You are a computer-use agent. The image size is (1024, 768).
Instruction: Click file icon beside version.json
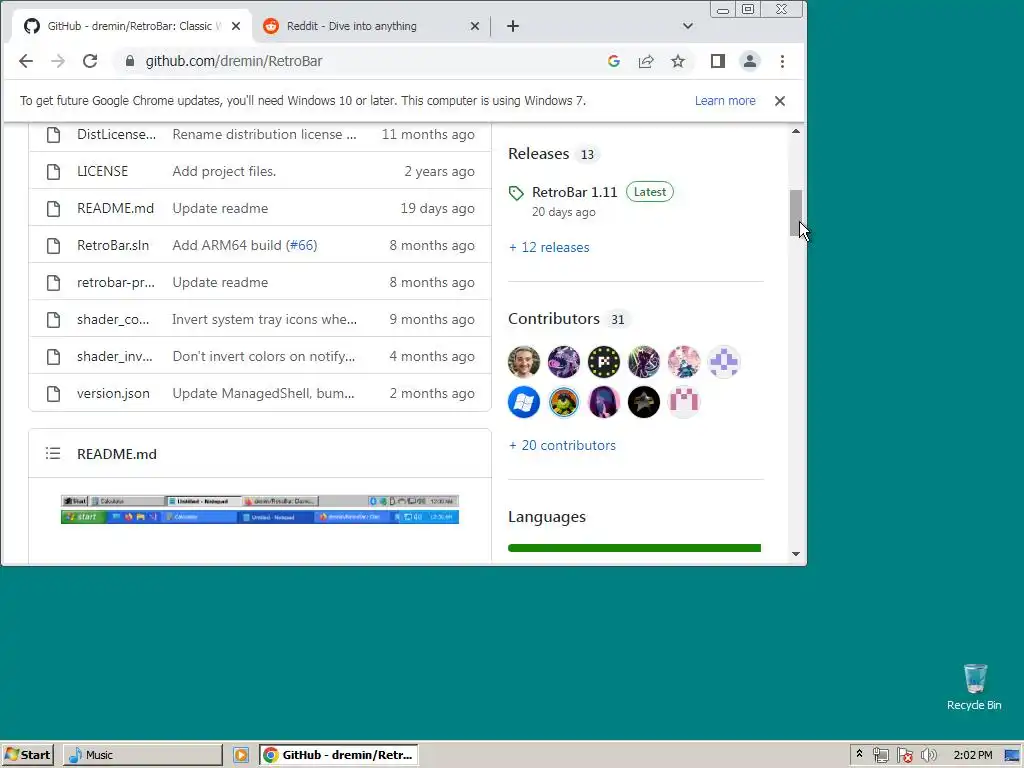[x=54, y=394]
